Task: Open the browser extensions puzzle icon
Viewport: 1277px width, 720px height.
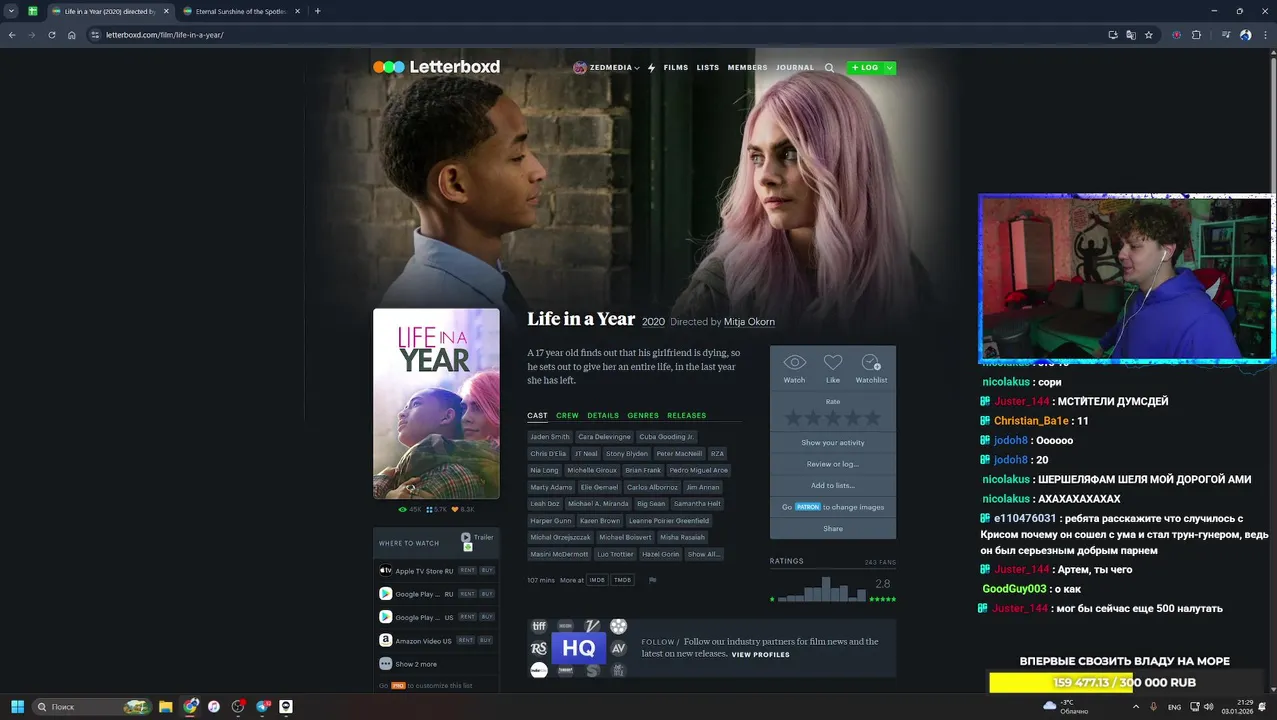Action: coord(1196,35)
